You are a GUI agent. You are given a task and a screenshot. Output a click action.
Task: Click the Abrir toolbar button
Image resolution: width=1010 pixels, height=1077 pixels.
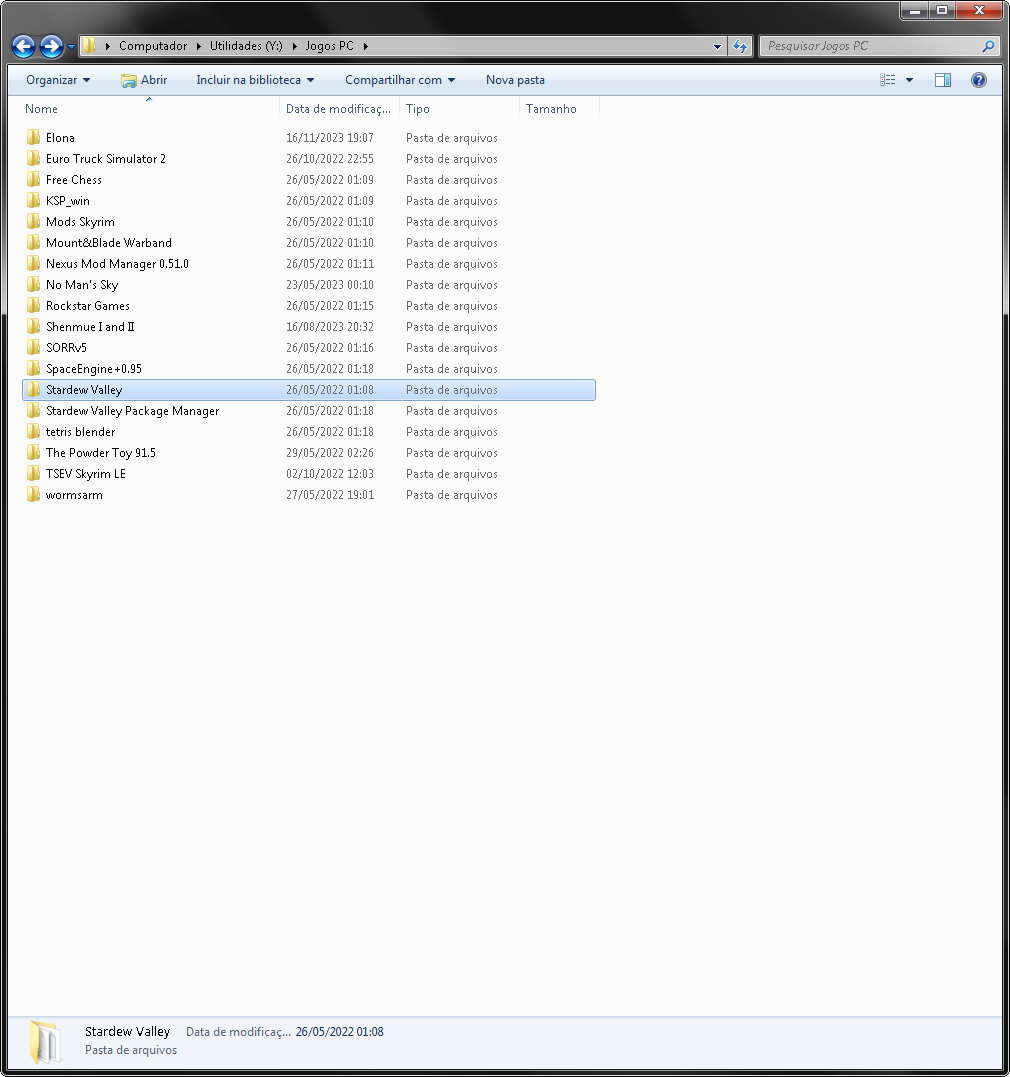[x=144, y=80]
